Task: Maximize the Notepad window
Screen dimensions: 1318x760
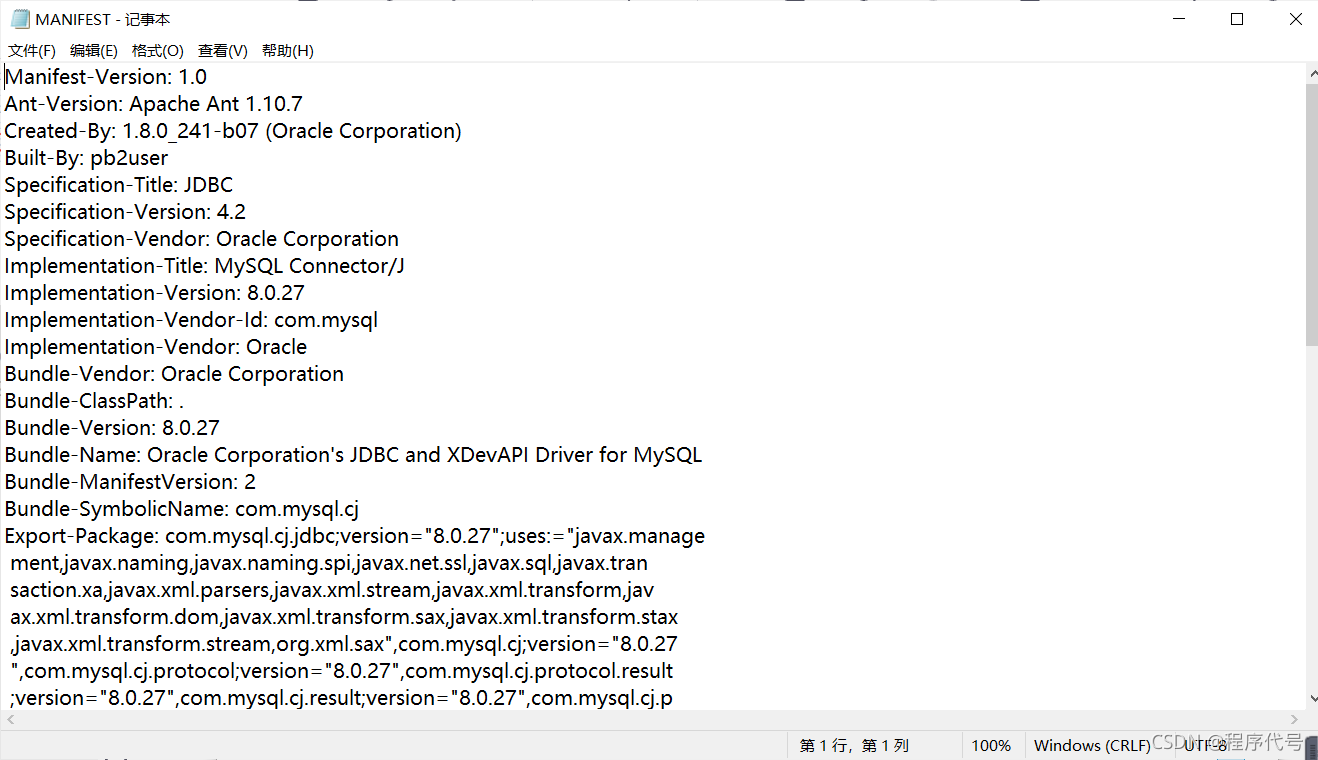Action: point(1237,19)
